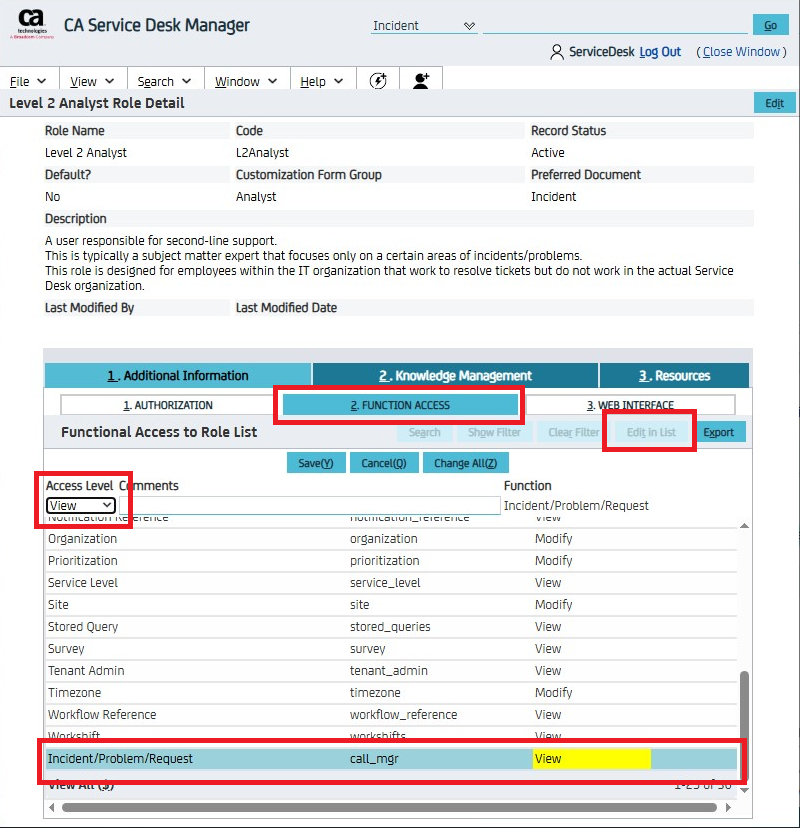800x828 pixels.
Task: Switch to Knowledge Management tab
Action: coord(455,375)
